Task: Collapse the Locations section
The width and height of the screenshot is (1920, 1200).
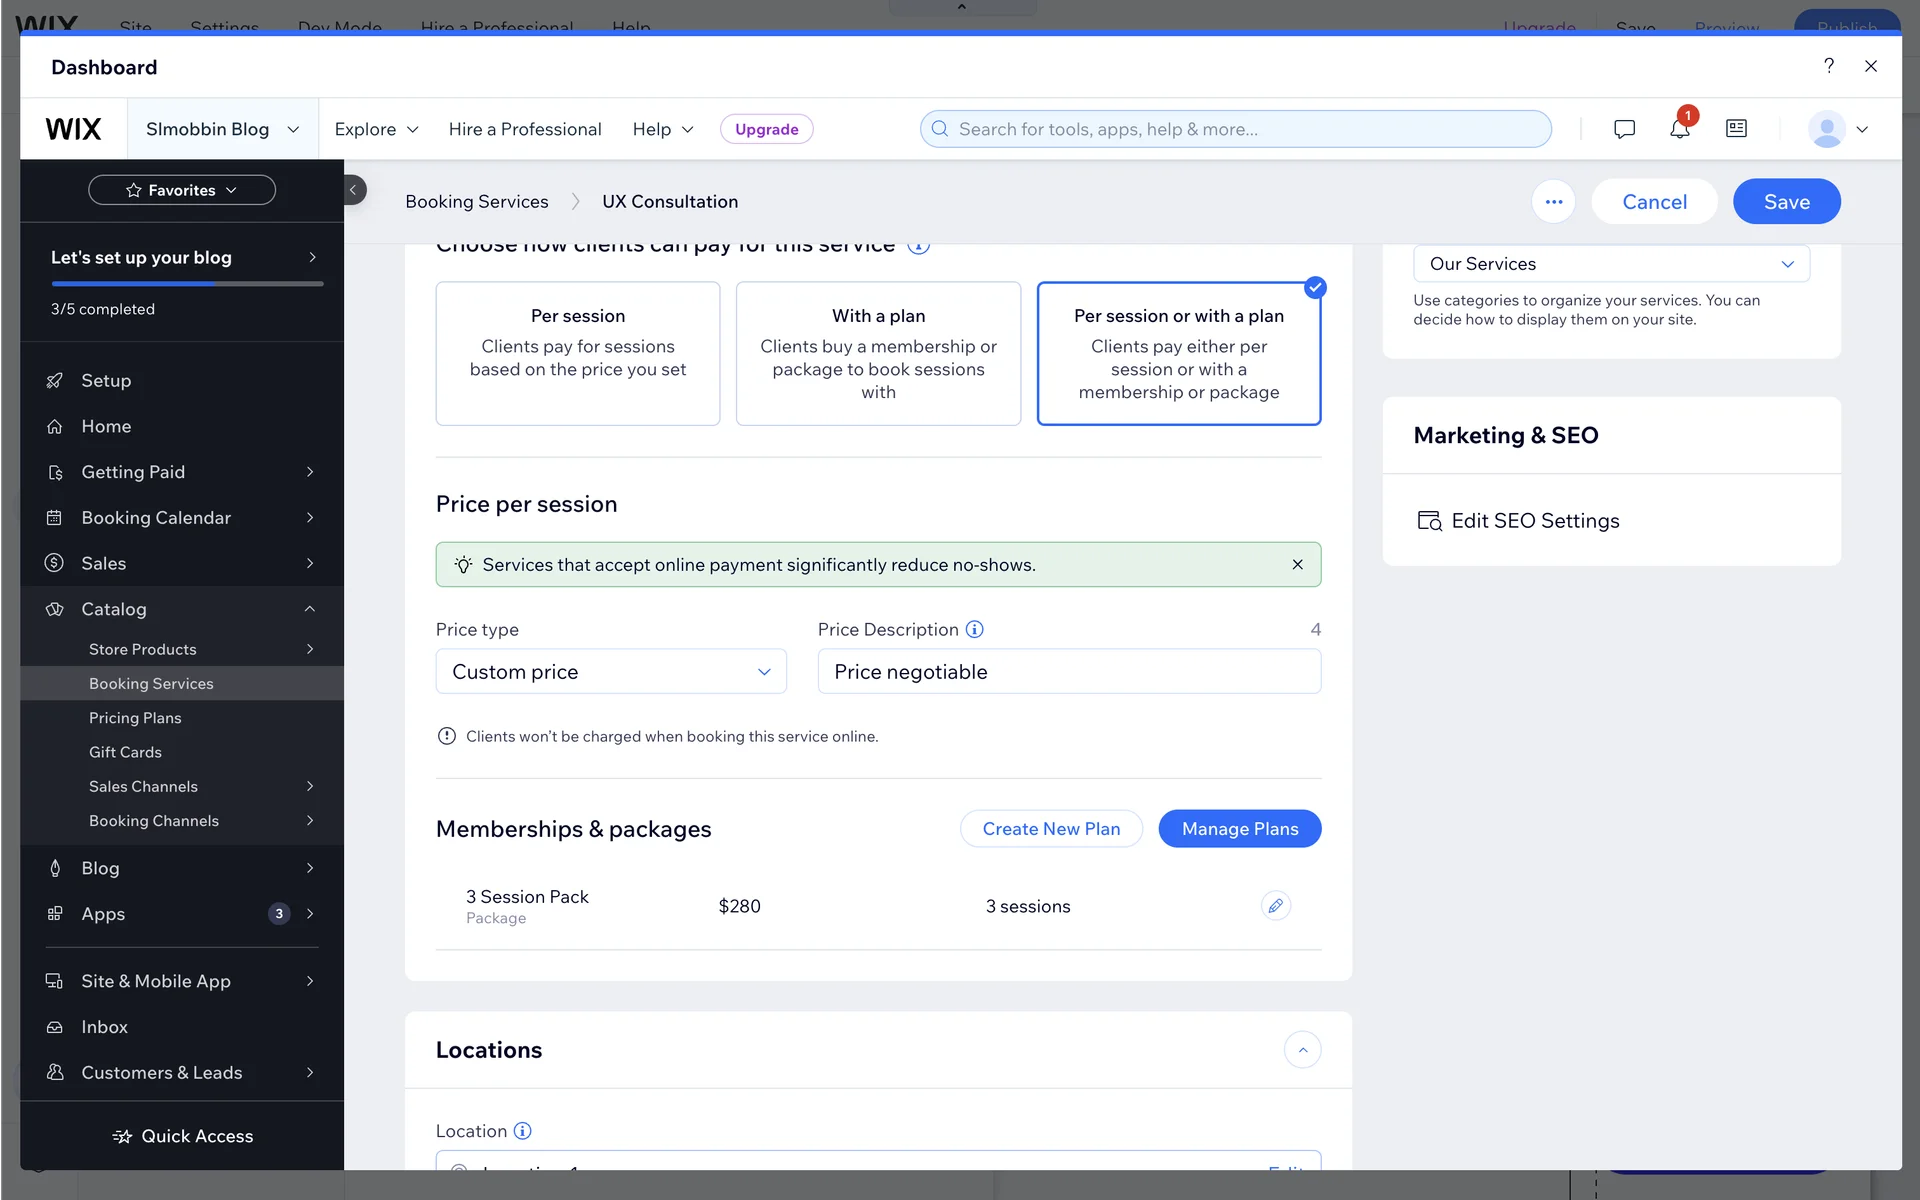Action: pyautogui.click(x=1302, y=1050)
